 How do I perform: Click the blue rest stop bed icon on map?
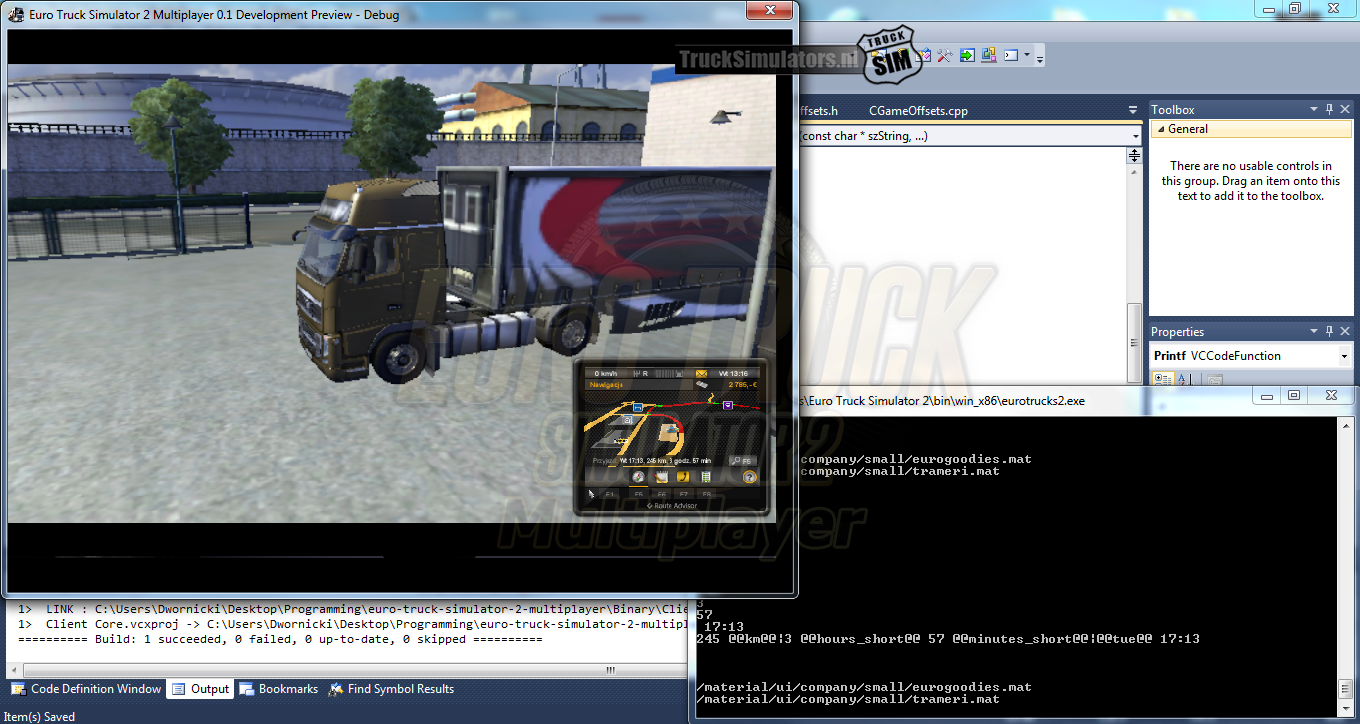(638, 407)
